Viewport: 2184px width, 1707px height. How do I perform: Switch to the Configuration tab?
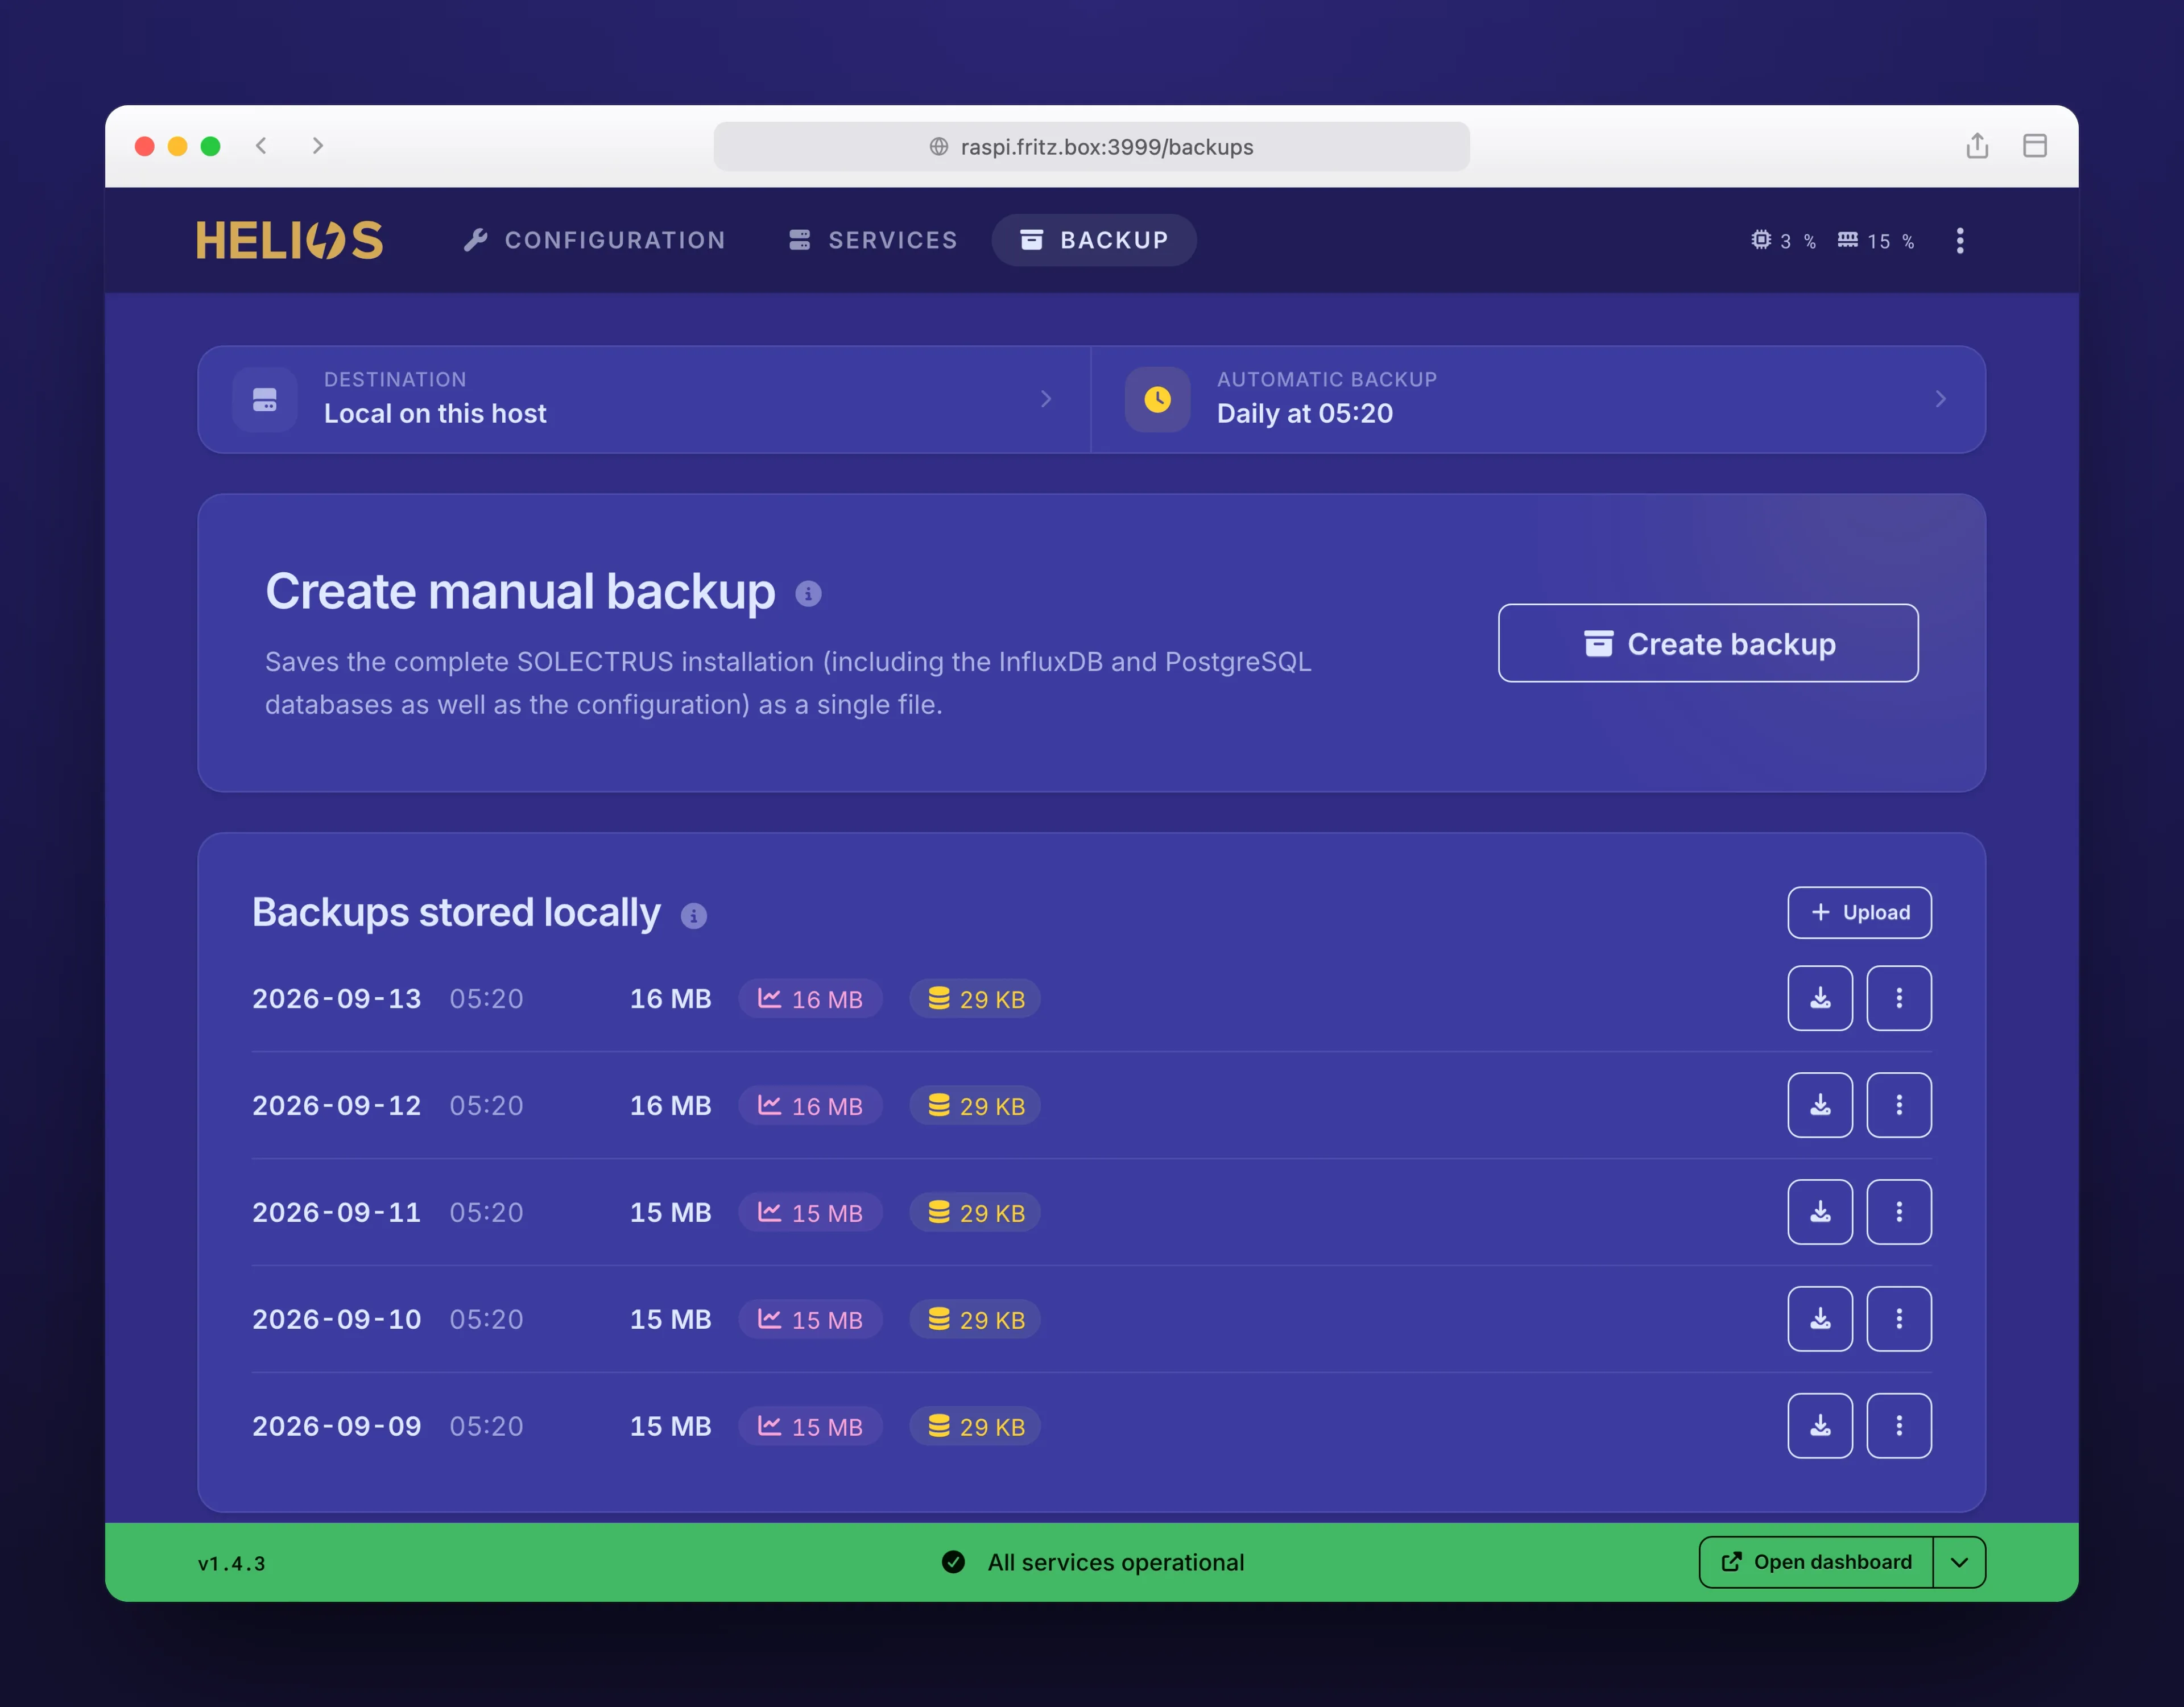pos(595,240)
